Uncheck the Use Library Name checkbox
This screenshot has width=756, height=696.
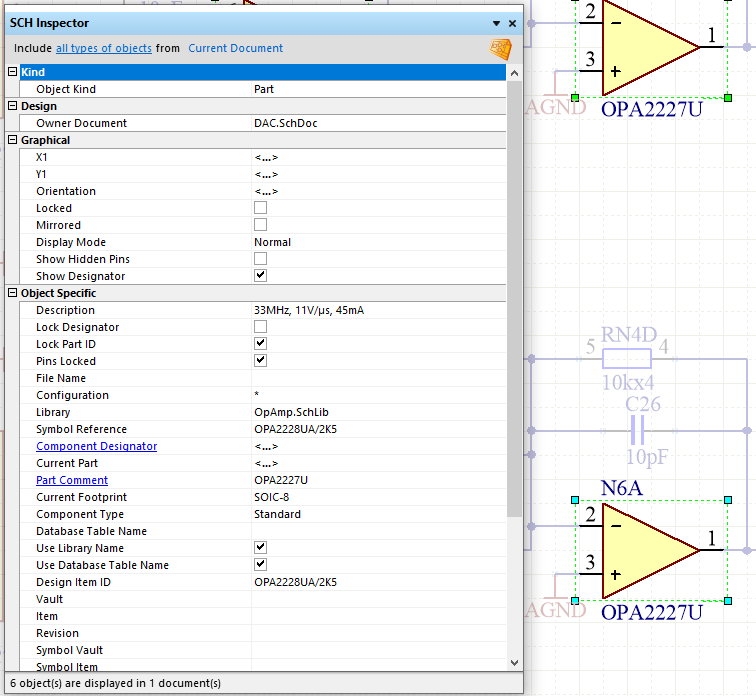[260, 548]
